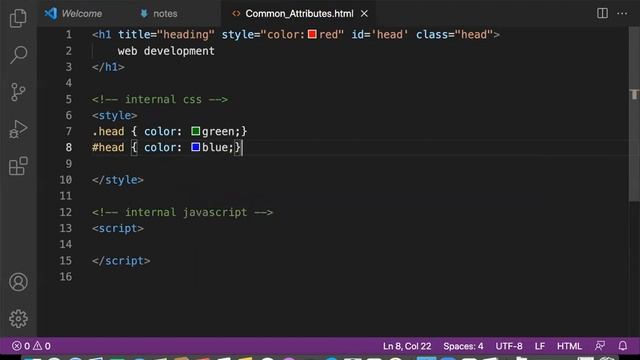Split the editor to the right
640x360 pixels.
tap(602, 13)
